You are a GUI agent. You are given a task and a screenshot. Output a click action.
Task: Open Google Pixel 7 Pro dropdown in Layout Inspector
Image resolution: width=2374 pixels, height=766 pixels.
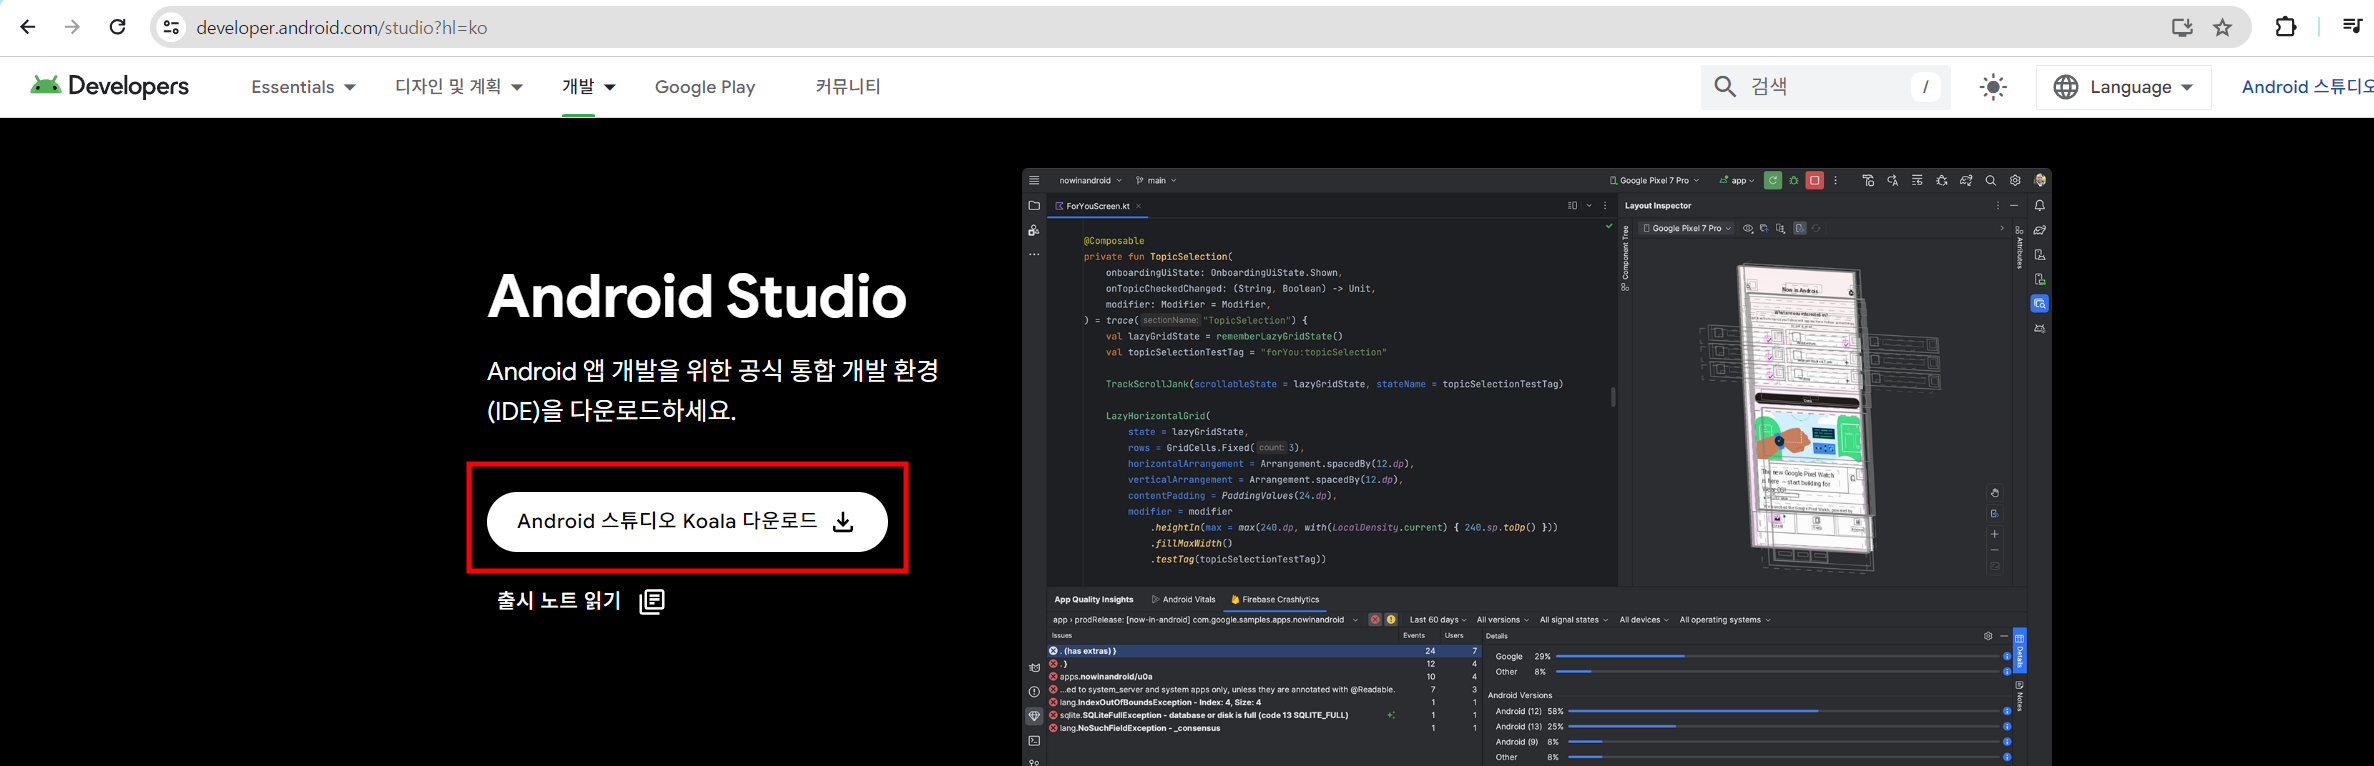tap(1686, 228)
